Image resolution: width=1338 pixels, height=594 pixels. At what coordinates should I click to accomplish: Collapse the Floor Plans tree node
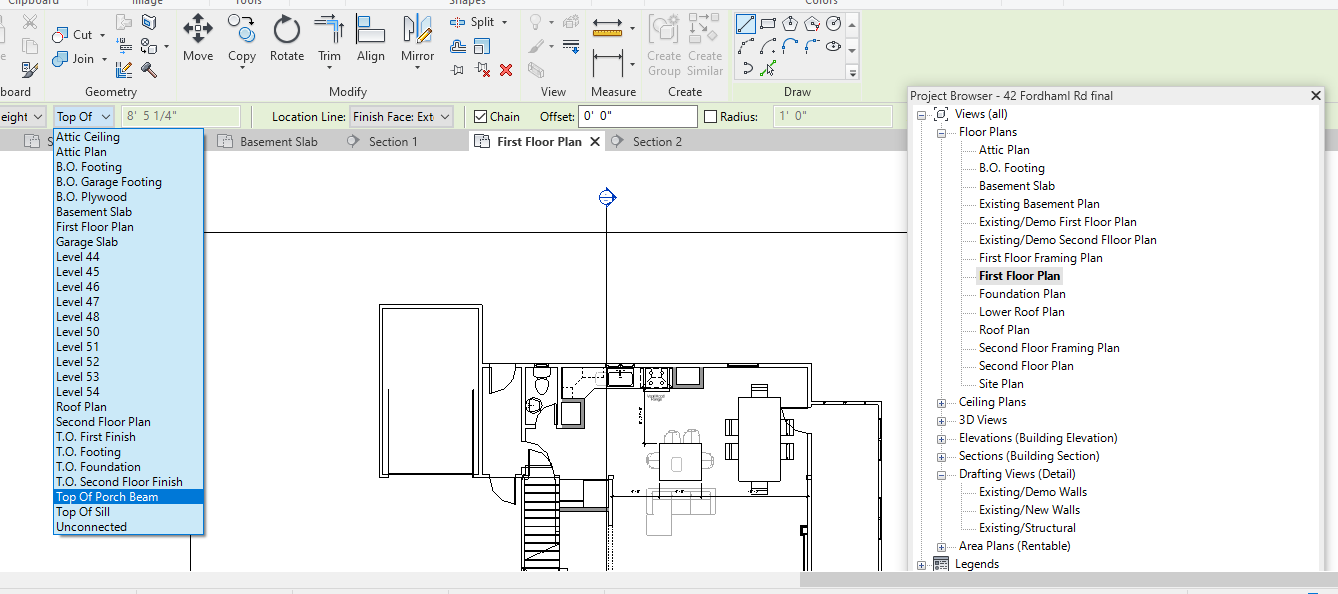point(941,132)
